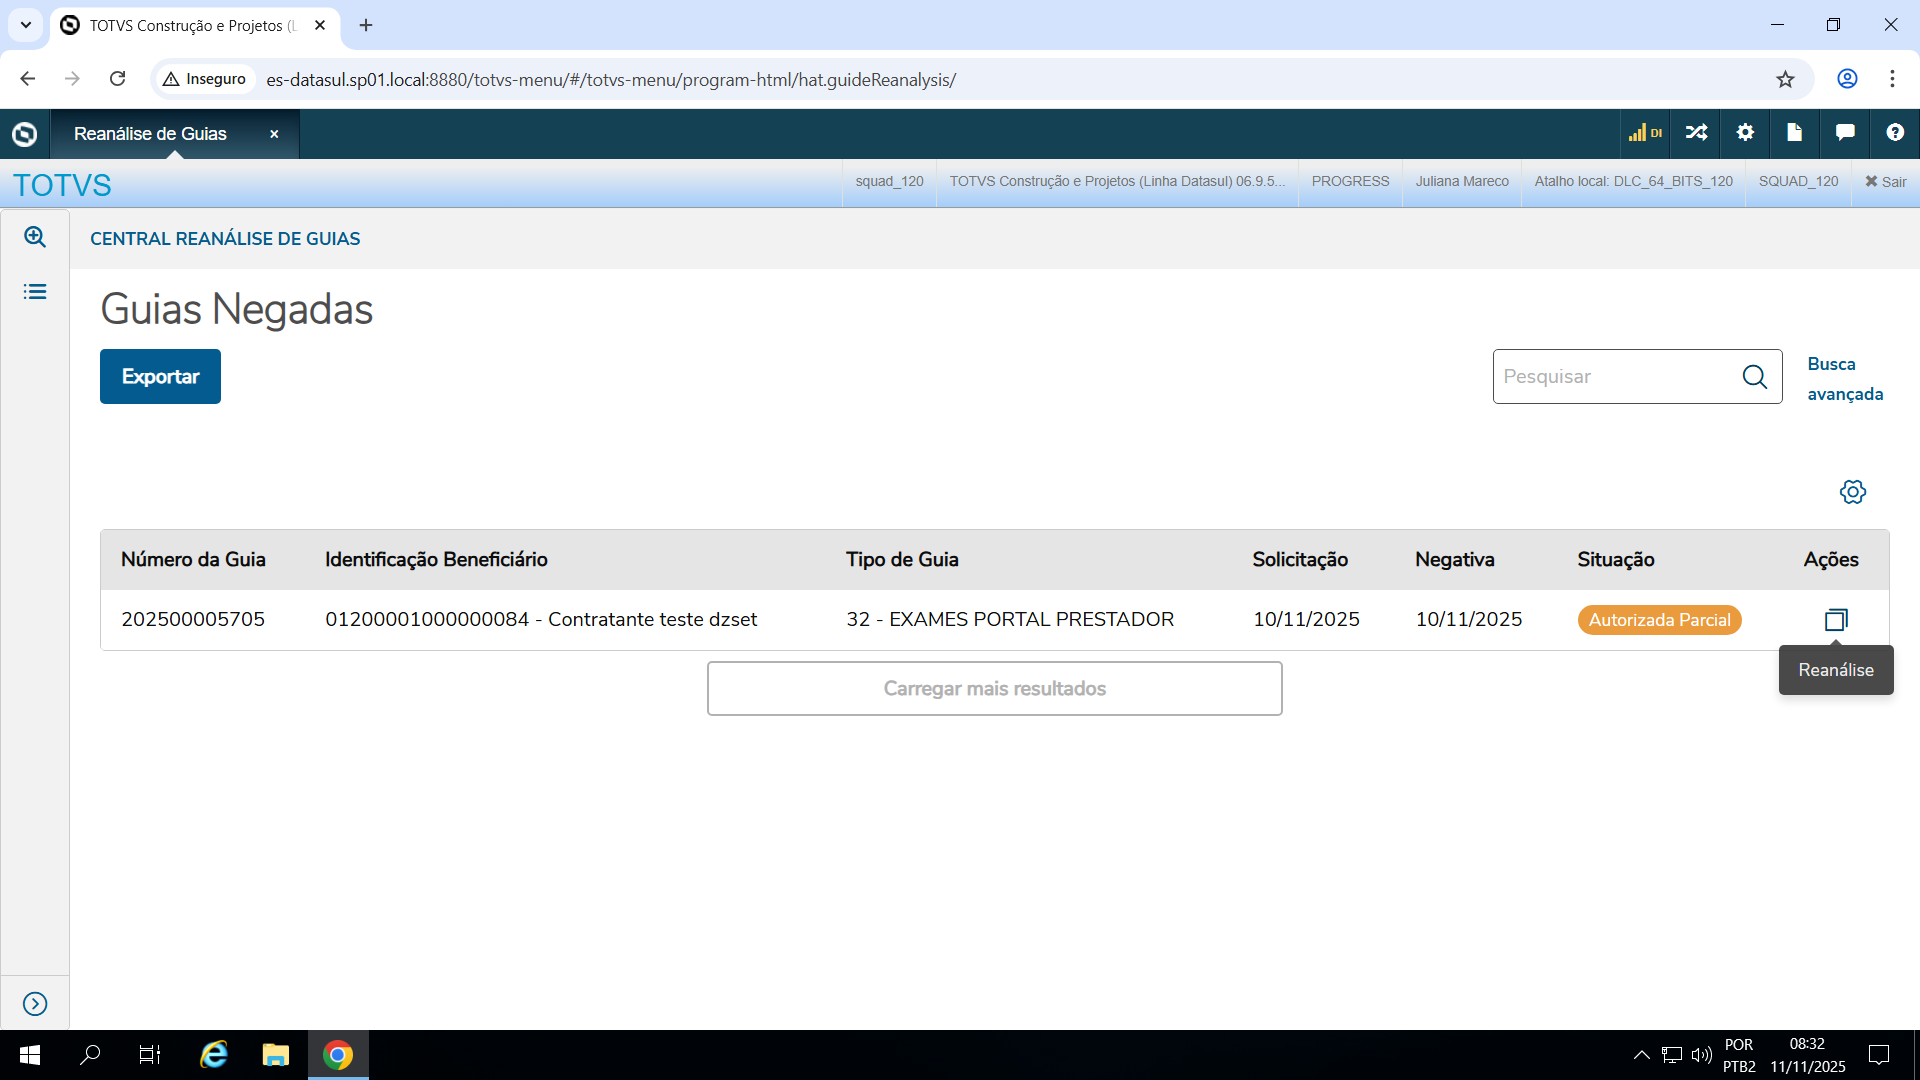Click the help question mark icon

tap(1894, 133)
